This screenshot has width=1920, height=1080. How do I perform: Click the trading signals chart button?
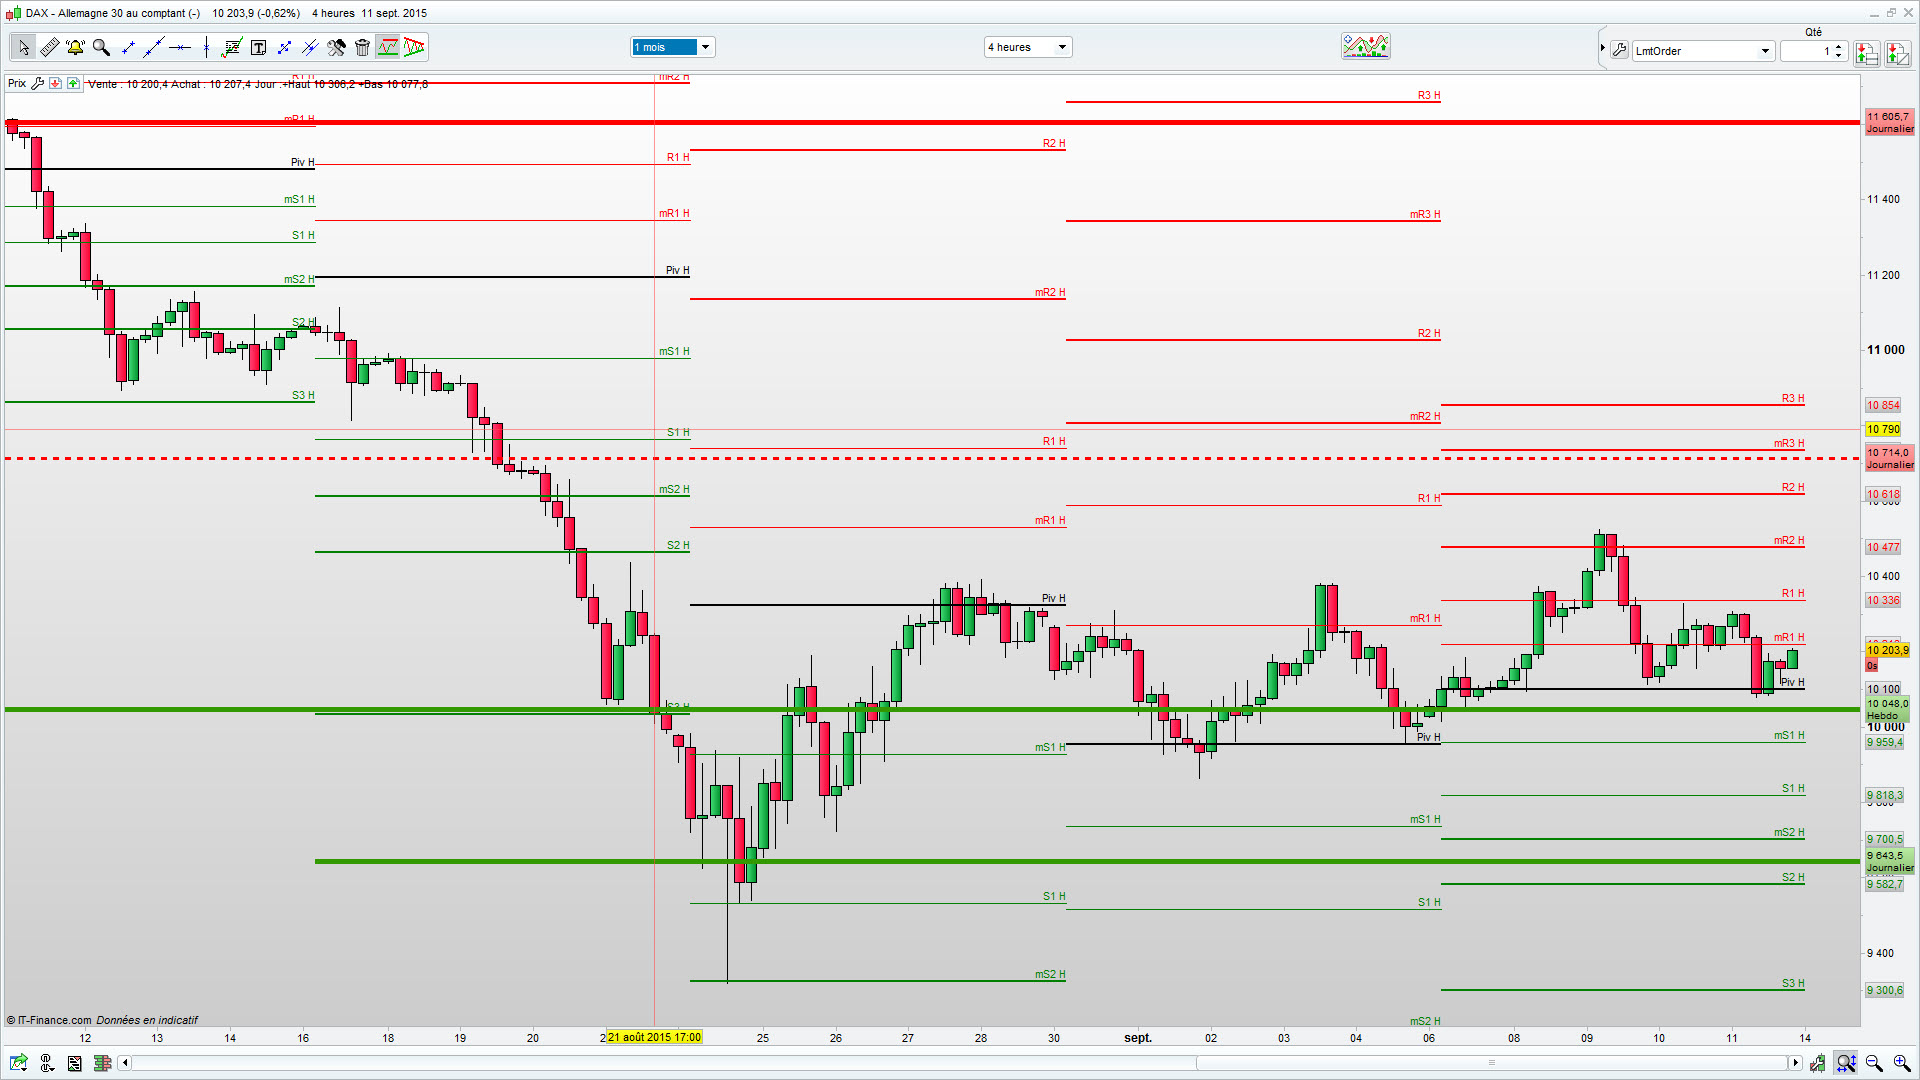click(x=1366, y=46)
